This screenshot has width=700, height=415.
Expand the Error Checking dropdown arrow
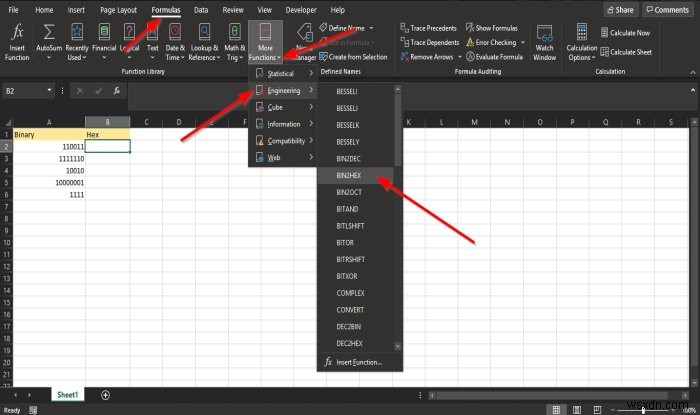523,42
